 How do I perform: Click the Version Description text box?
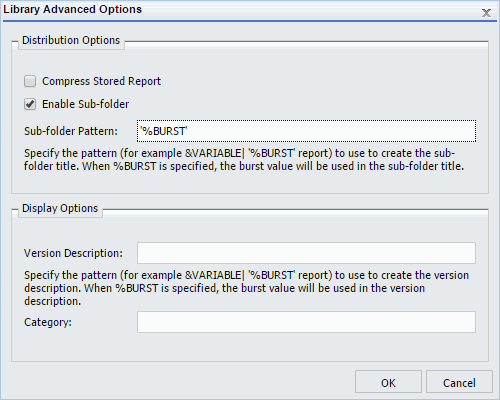(306, 253)
